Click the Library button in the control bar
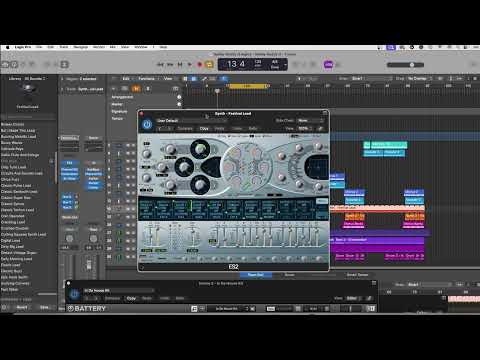The image size is (480, 360). coord(5,64)
